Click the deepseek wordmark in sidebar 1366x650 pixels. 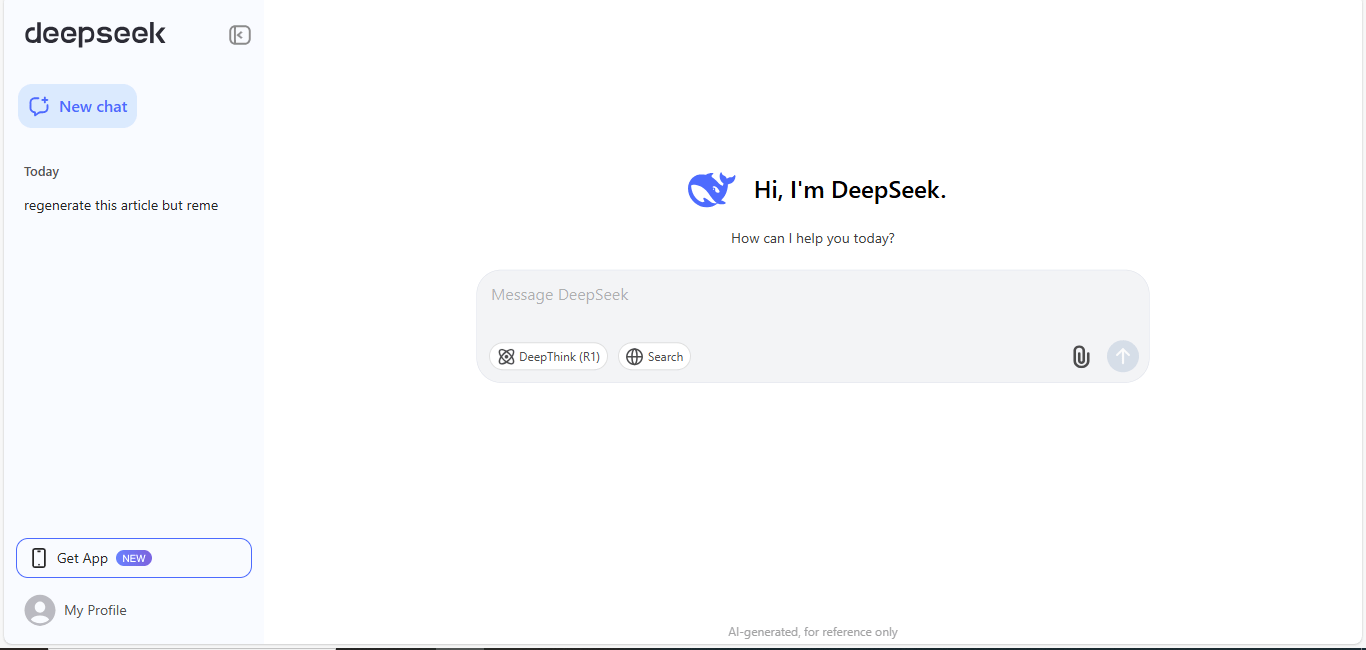point(95,35)
